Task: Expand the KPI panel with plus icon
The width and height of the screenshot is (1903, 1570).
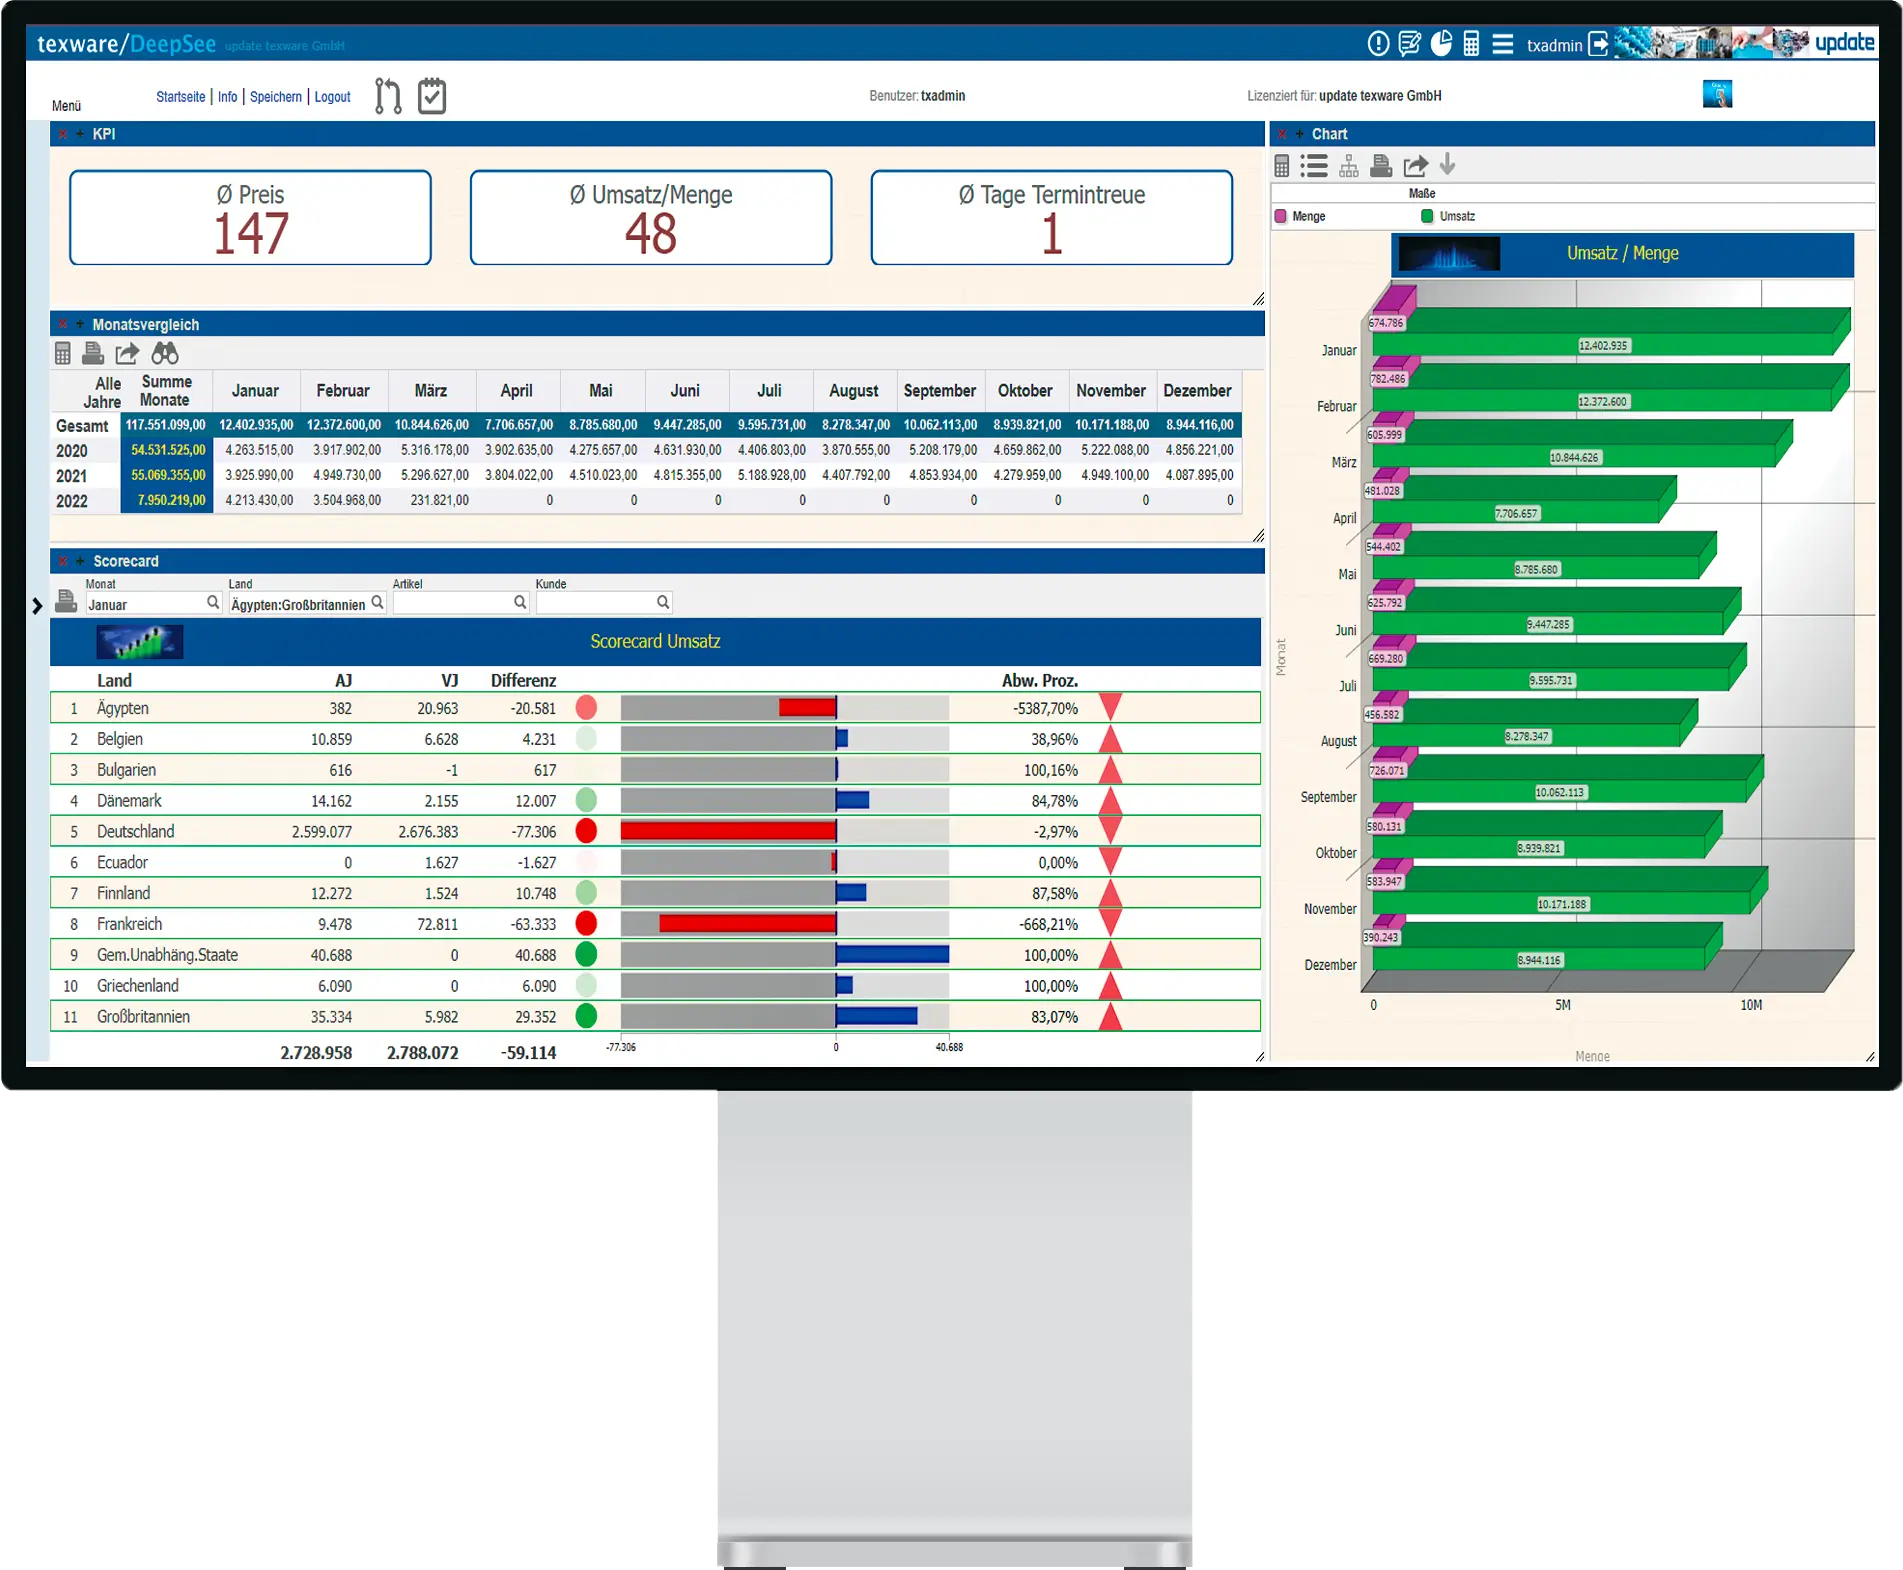Action: pos(80,134)
